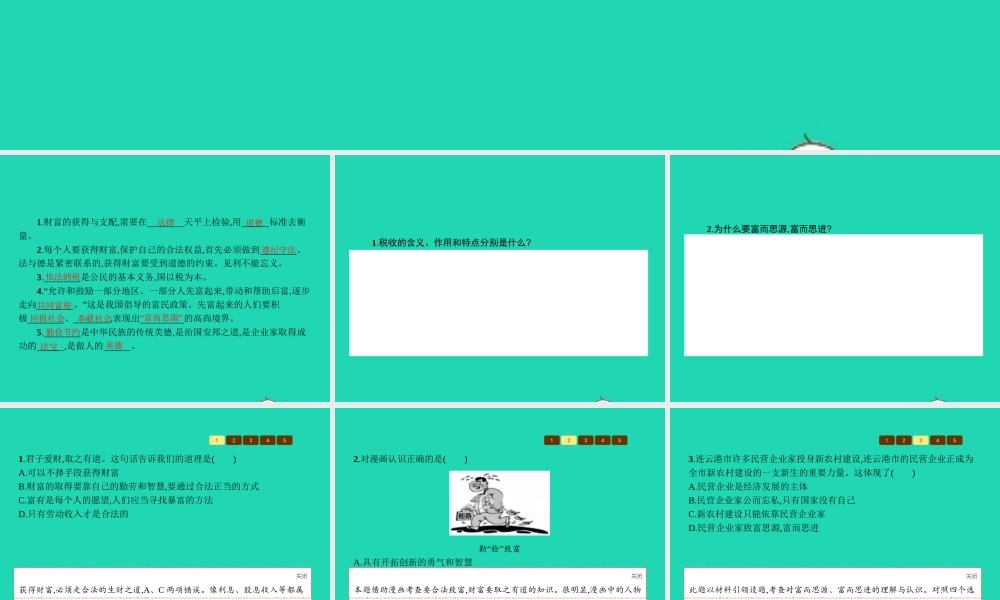
Task: Select option B.财富的取得要靠自己的勤劳和智慧
Action: 139,487
